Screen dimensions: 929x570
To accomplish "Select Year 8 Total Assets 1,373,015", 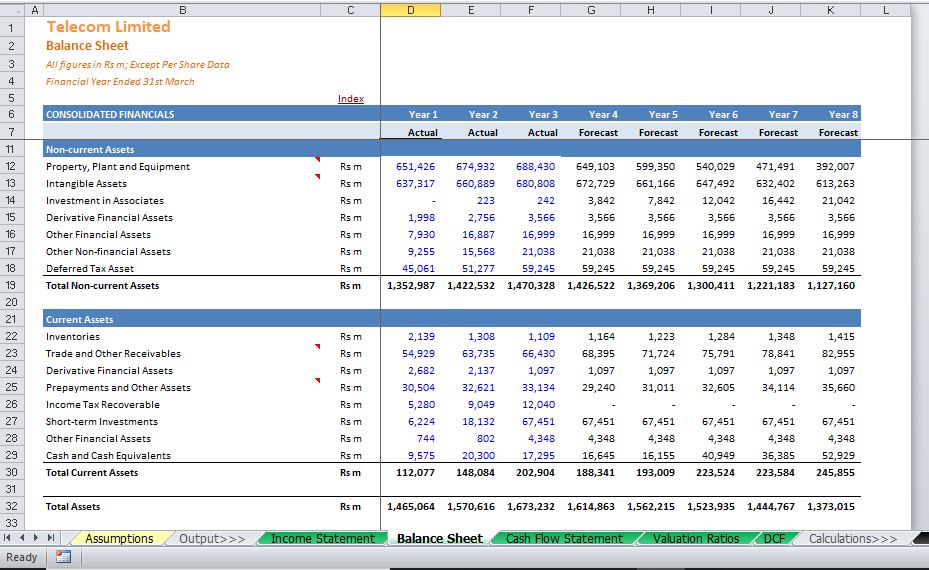I will pyautogui.click(x=831, y=507).
